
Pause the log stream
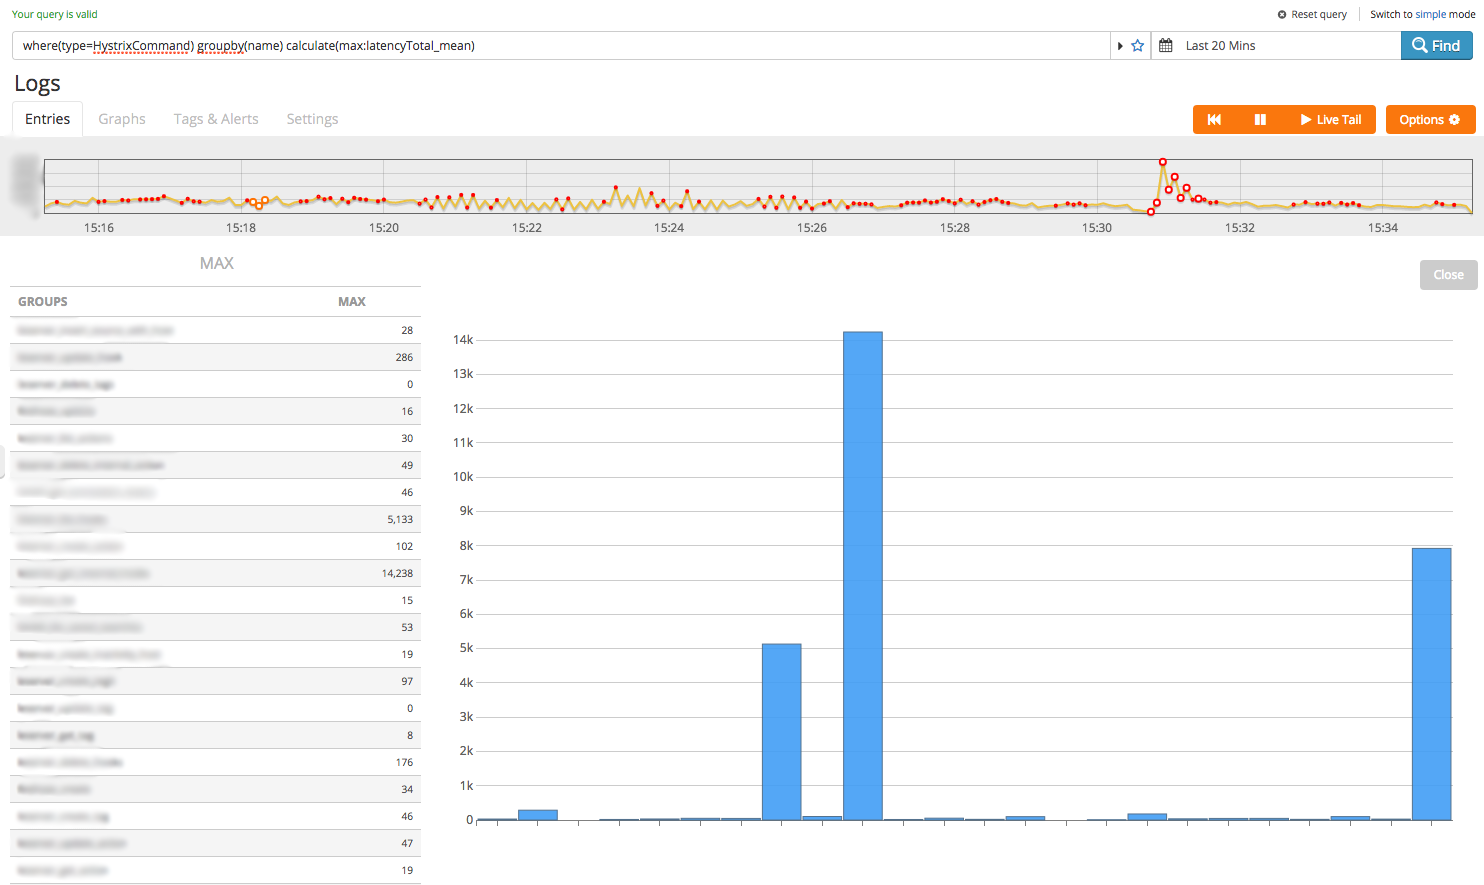tap(1260, 120)
